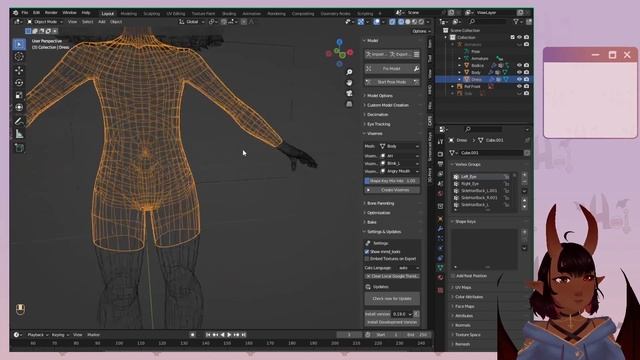This screenshot has width=640, height=360.
Task: Click the hamburger menu icon beside Export
Action: (416, 54)
